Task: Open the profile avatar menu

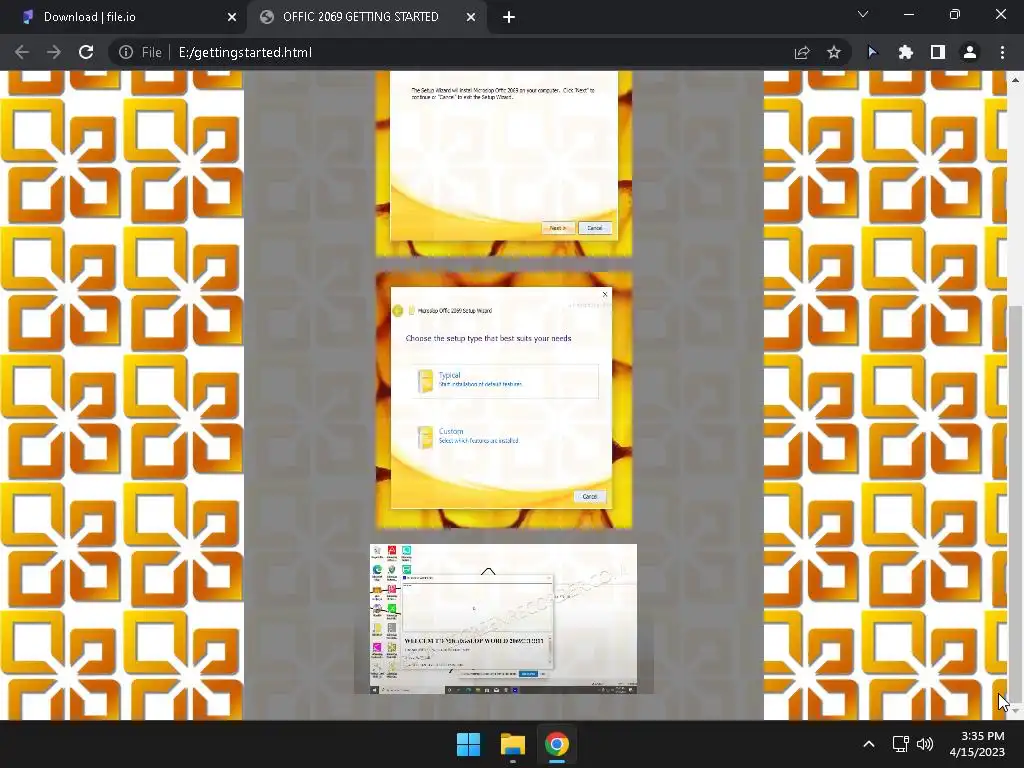Action: click(x=970, y=52)
